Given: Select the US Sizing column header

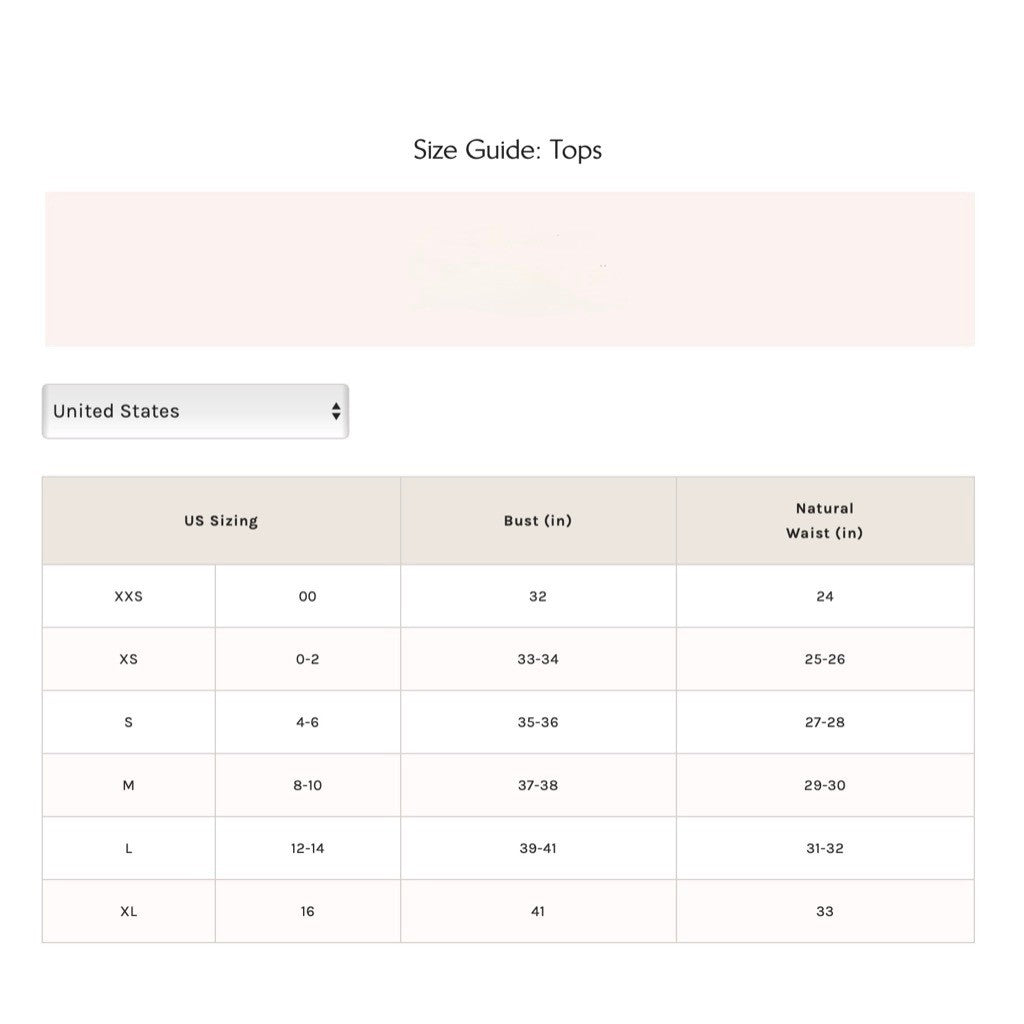Looking at the screenshot, I should [221, 520].
